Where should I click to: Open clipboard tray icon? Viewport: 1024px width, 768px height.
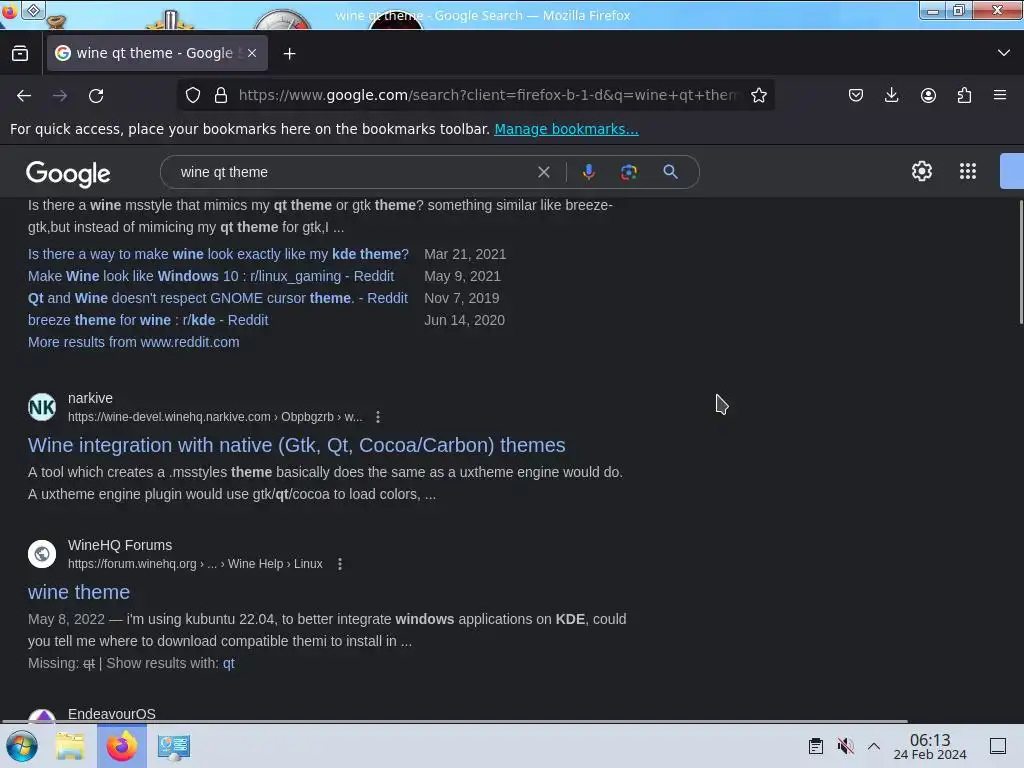click(x=816, y=746)
